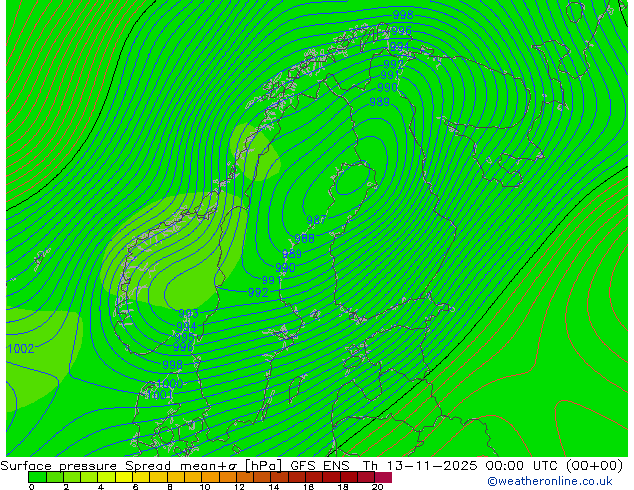
Task: Select the '13-11-2025' date text
Action: coord(432,466)
